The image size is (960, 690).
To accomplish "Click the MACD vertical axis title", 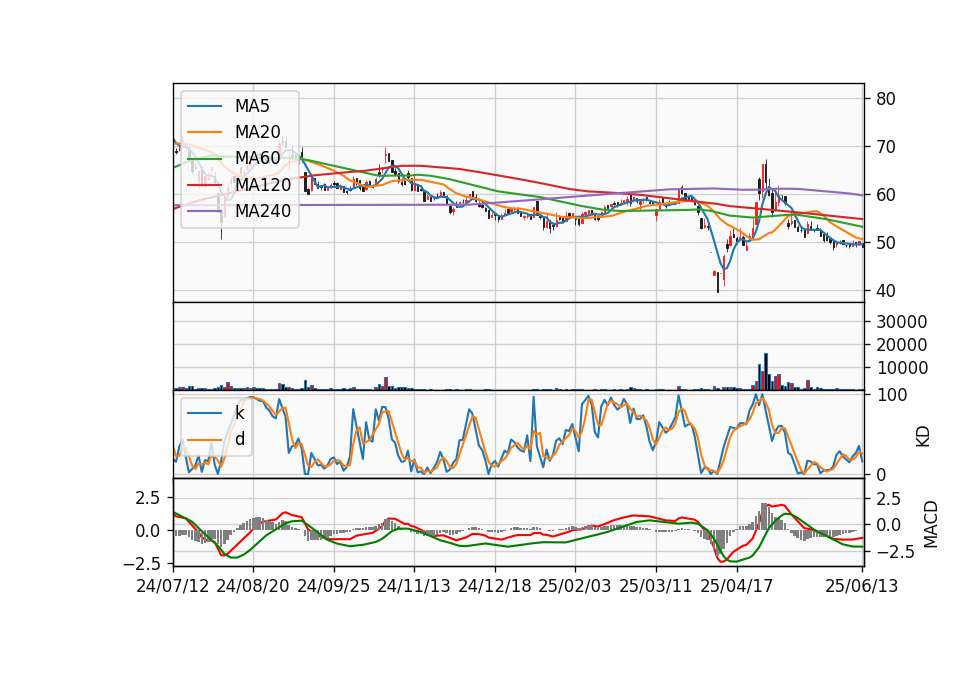I will [931, 524].
